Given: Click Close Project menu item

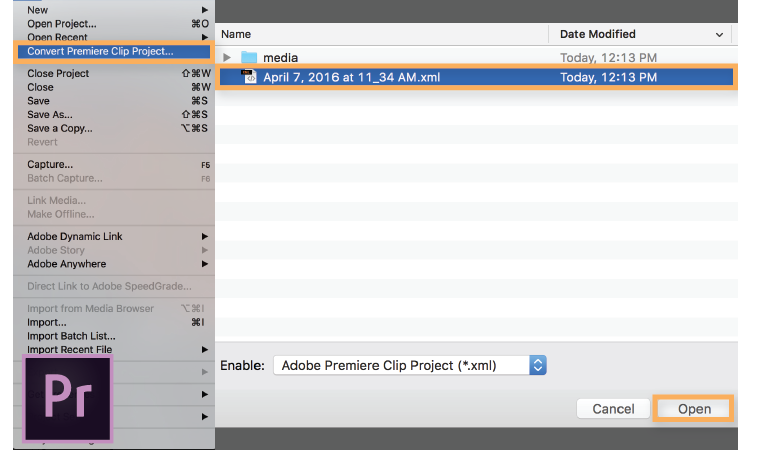Looking at the screenshot, I should tap(58, 73).
